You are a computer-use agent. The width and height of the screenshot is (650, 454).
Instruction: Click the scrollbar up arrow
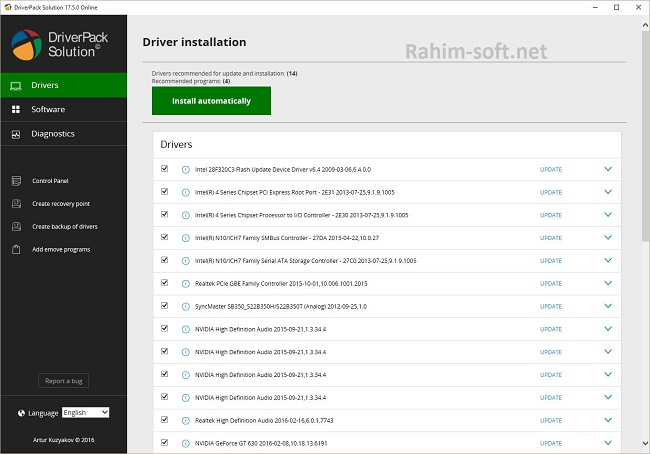645,25
